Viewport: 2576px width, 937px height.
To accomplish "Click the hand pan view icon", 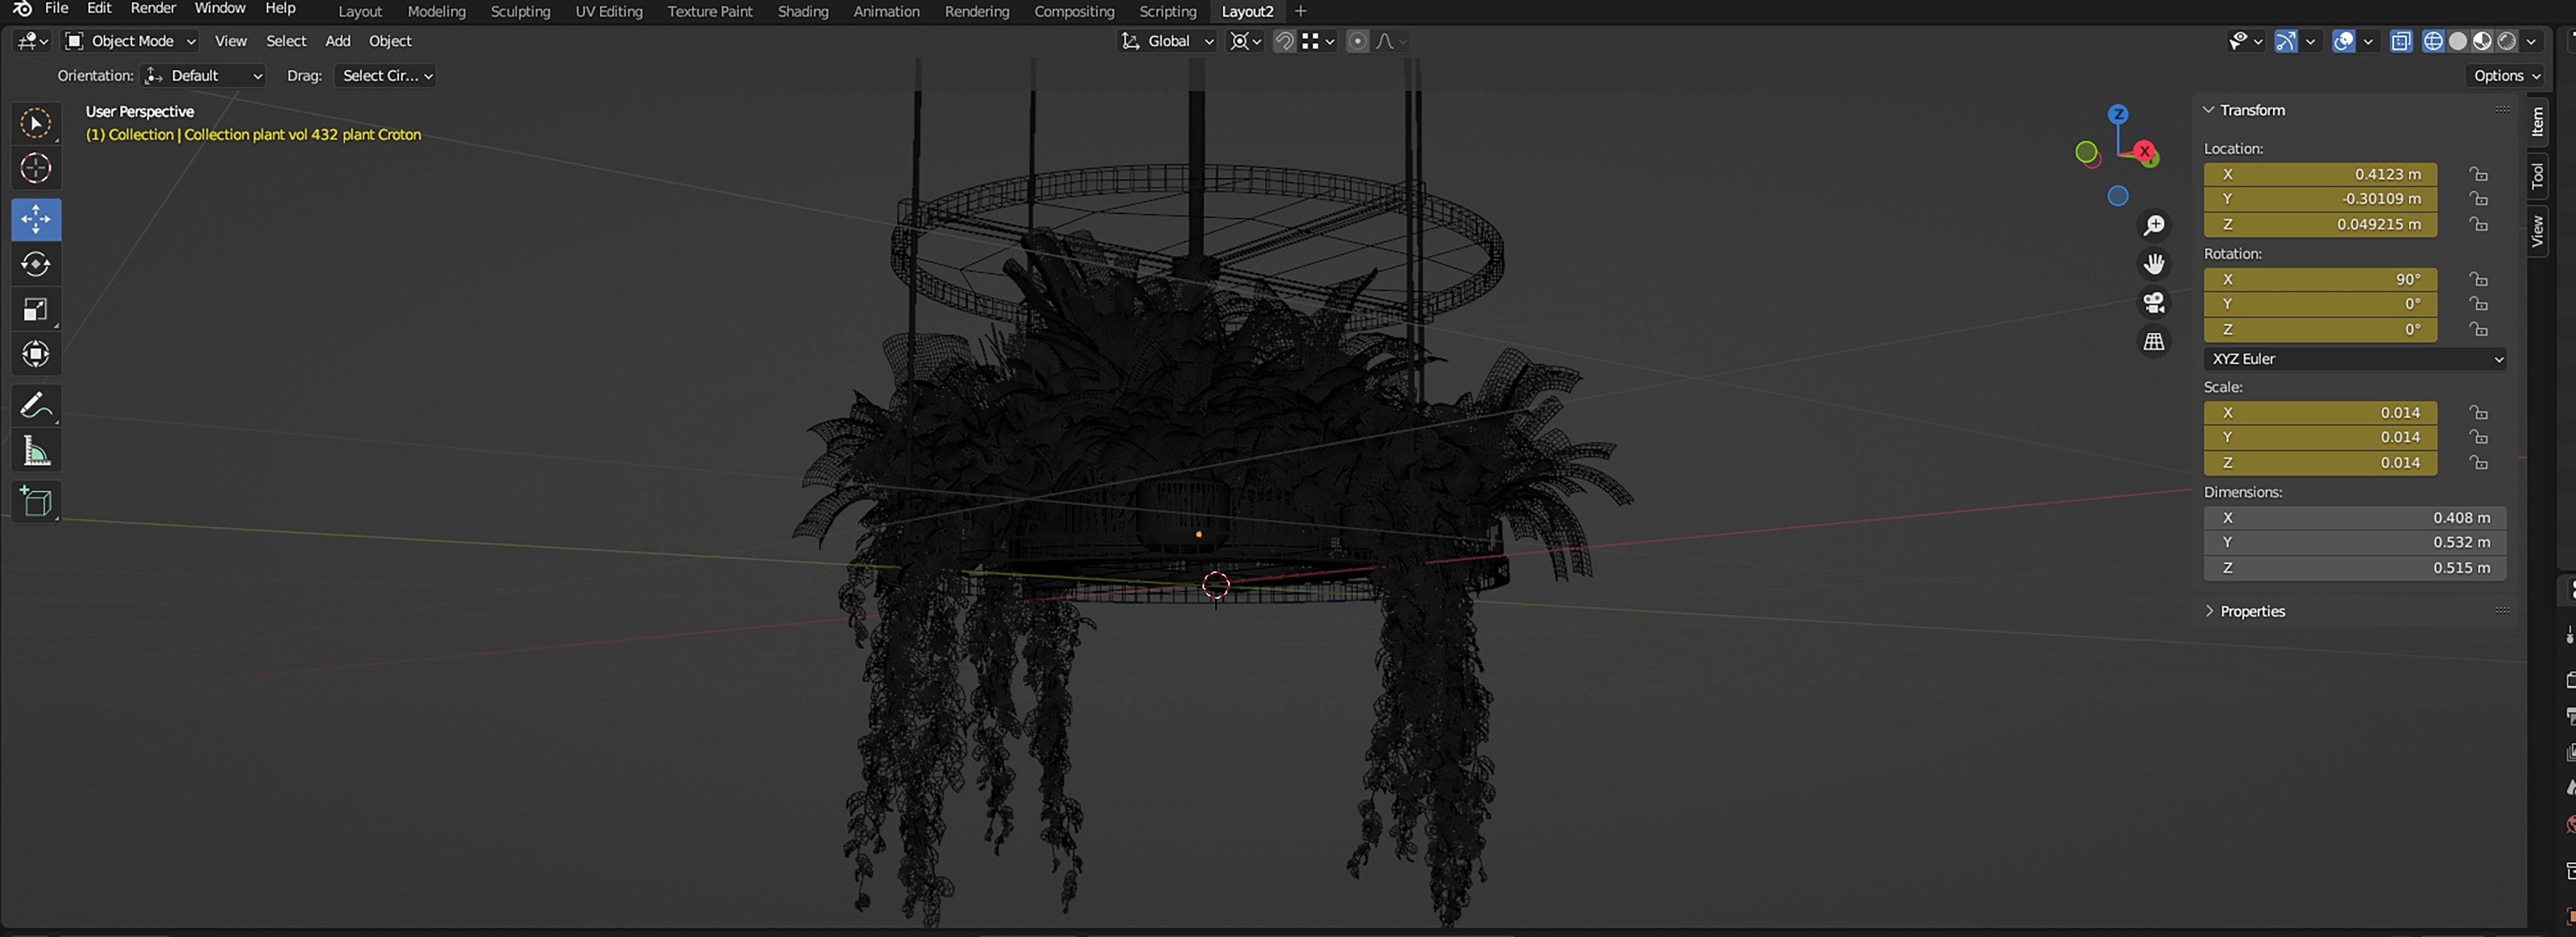I will (x=2154, y=264).
